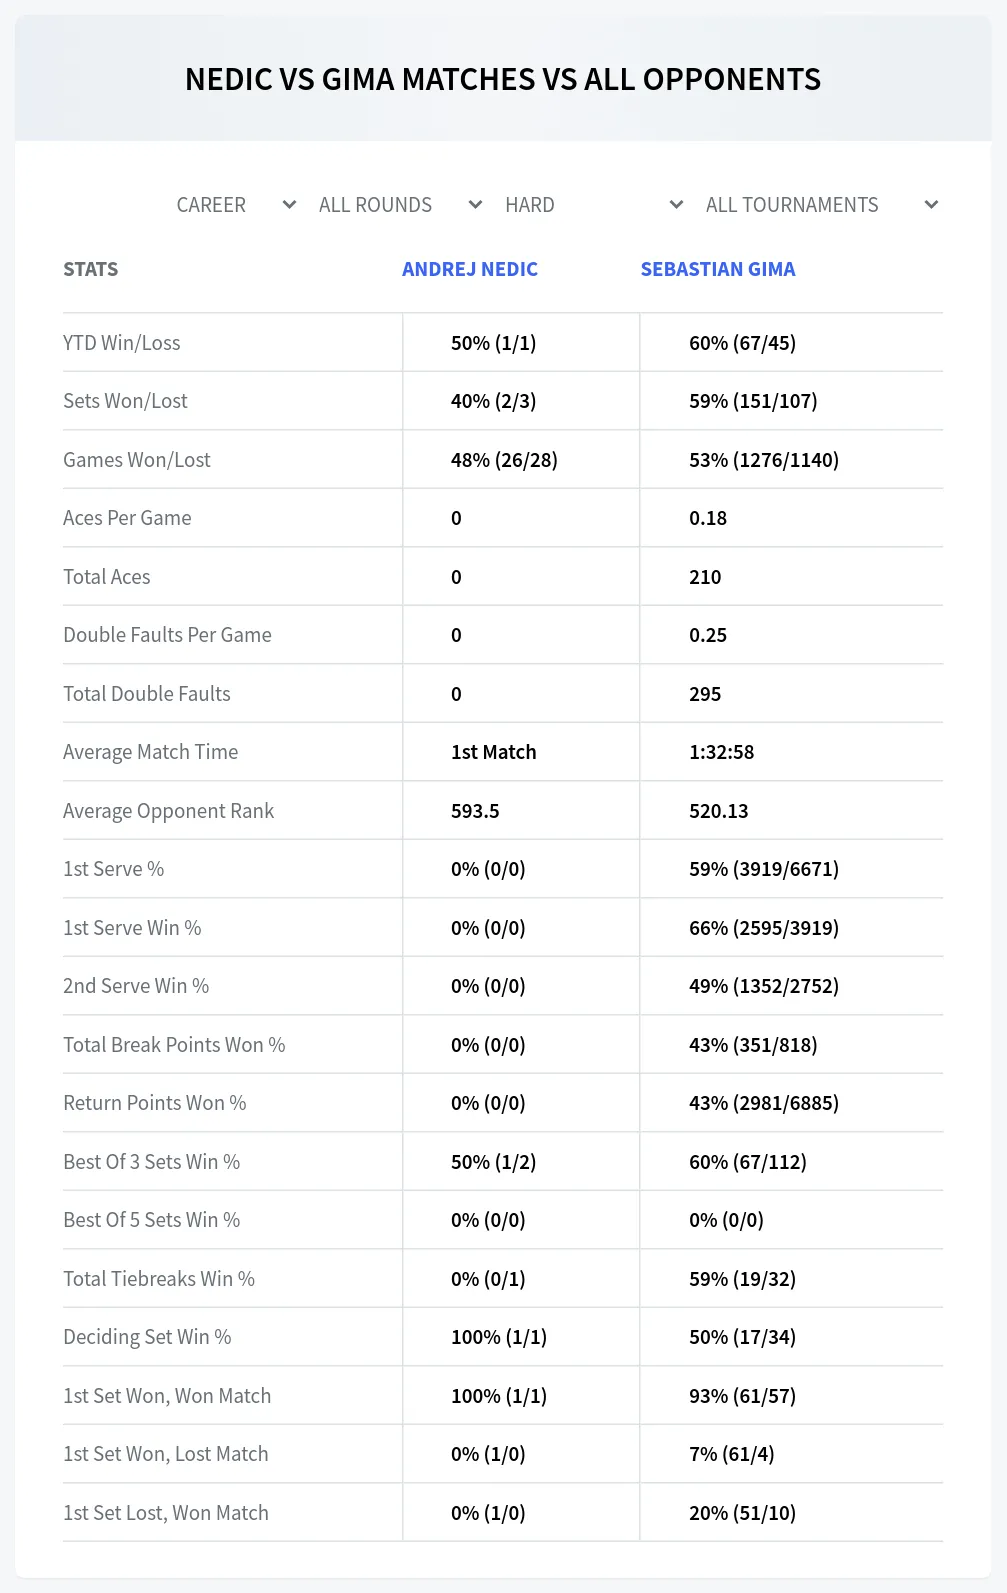Select the page title heading
The image size is (1007, 1593).
pos(503,79)
